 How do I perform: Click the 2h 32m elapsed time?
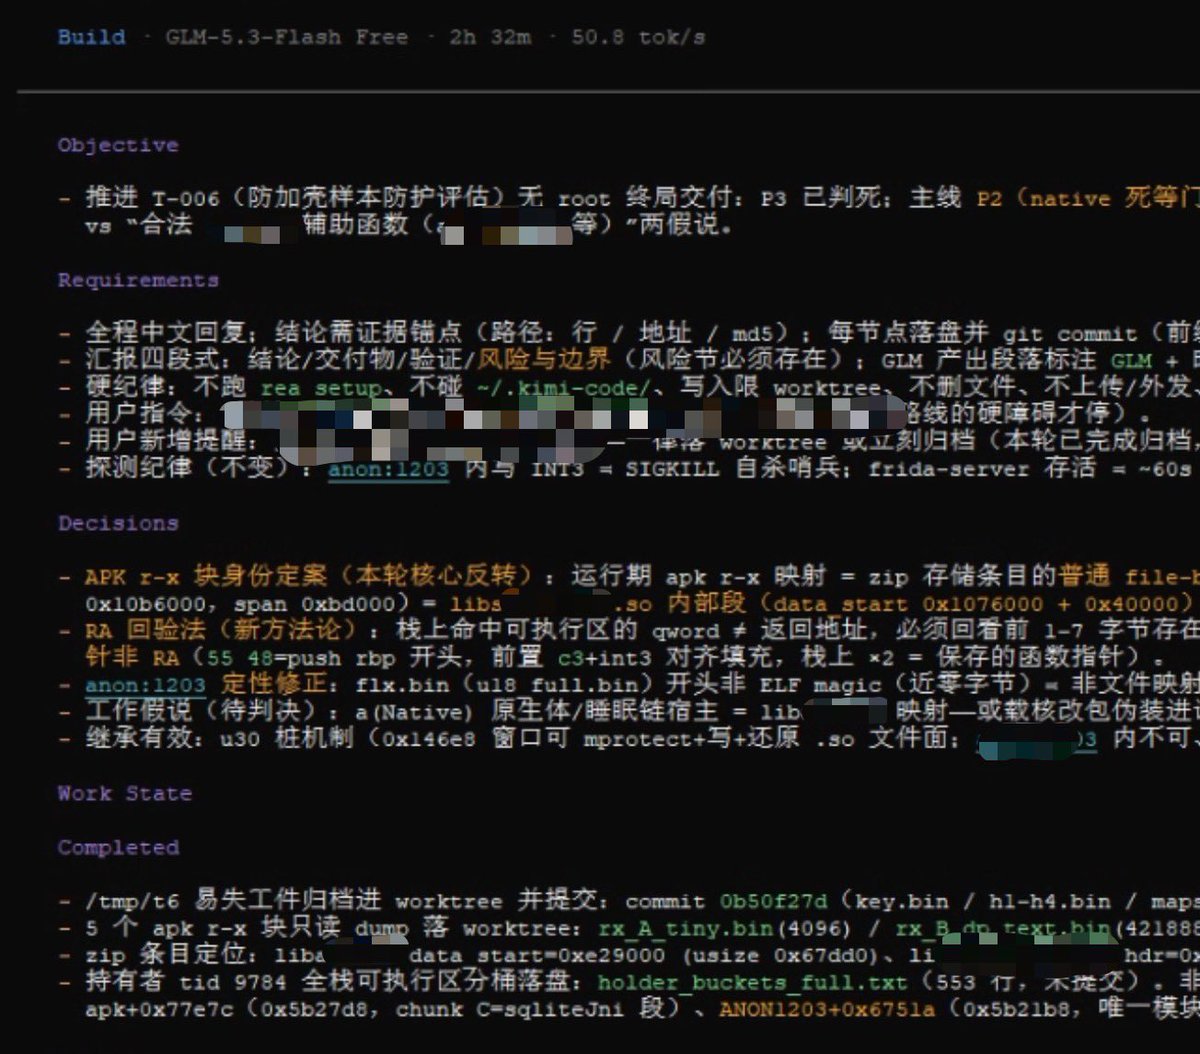click(x=490, y=37)
